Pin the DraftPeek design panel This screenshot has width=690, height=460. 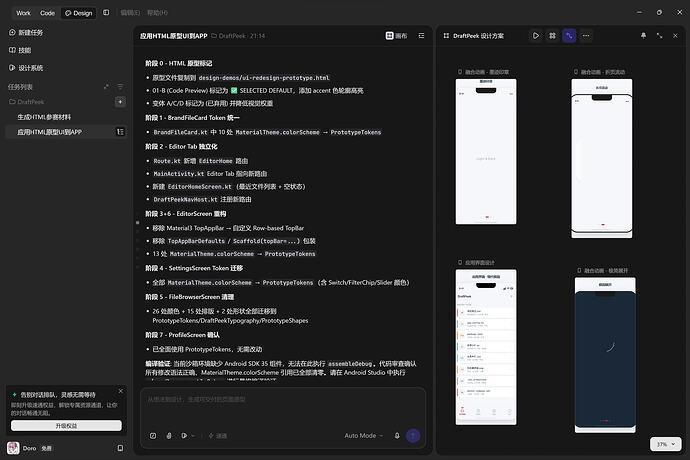[643, 36]
